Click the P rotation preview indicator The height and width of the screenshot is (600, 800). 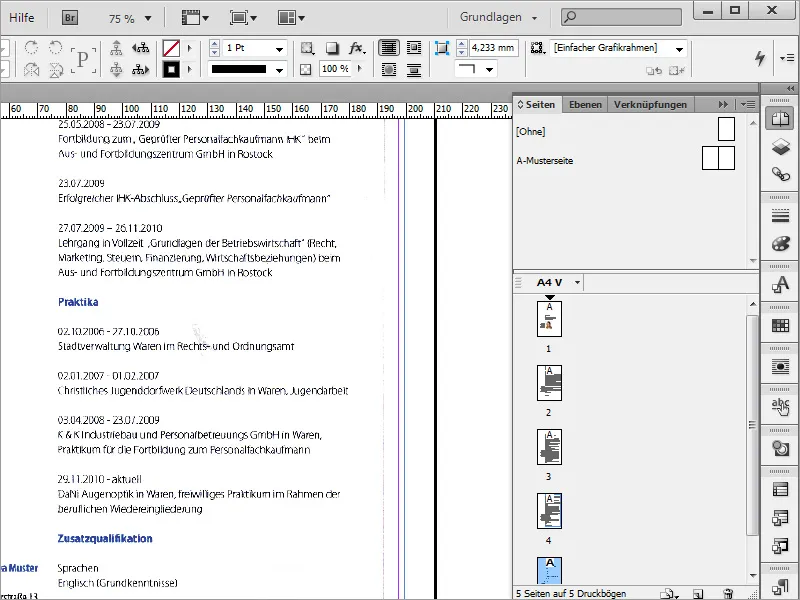click(x=83, y=59)
